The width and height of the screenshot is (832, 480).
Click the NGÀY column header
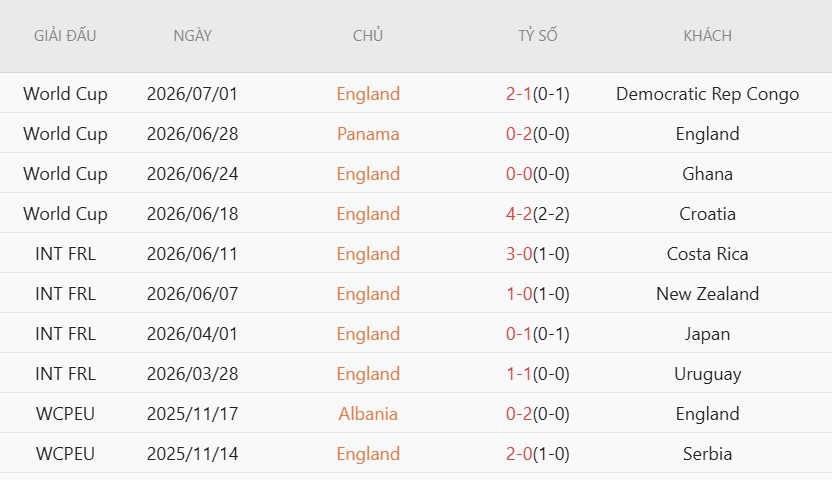[x=192, y=36]
